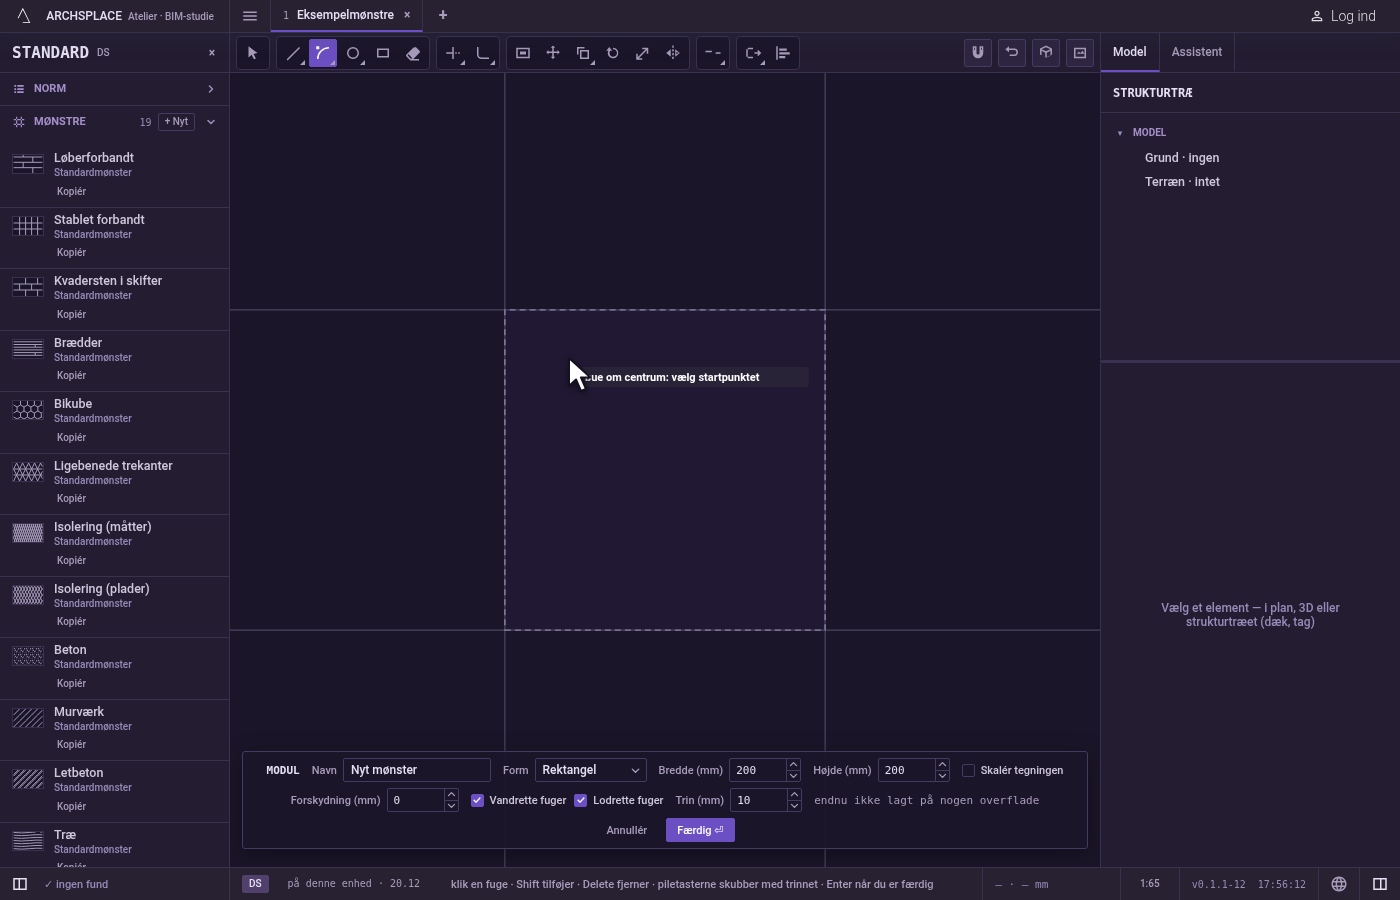Click the Annullér button
1400x900 pixels.
[x=627, y=830]
